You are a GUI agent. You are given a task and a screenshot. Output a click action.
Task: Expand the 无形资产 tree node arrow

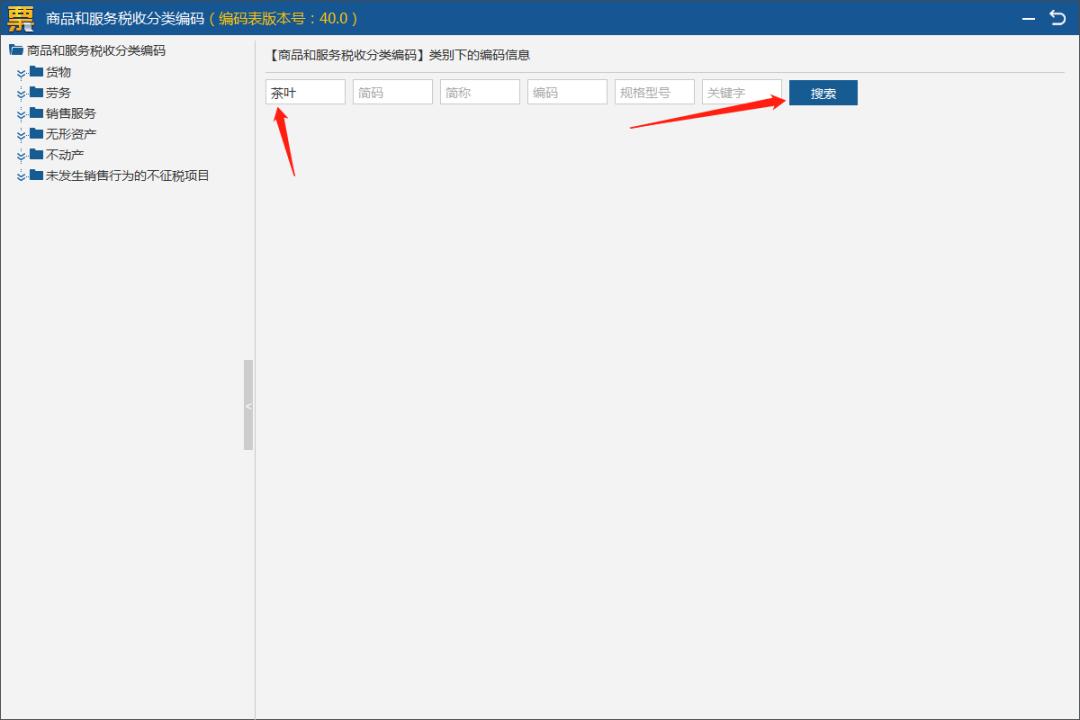click(x=21, y=135)
